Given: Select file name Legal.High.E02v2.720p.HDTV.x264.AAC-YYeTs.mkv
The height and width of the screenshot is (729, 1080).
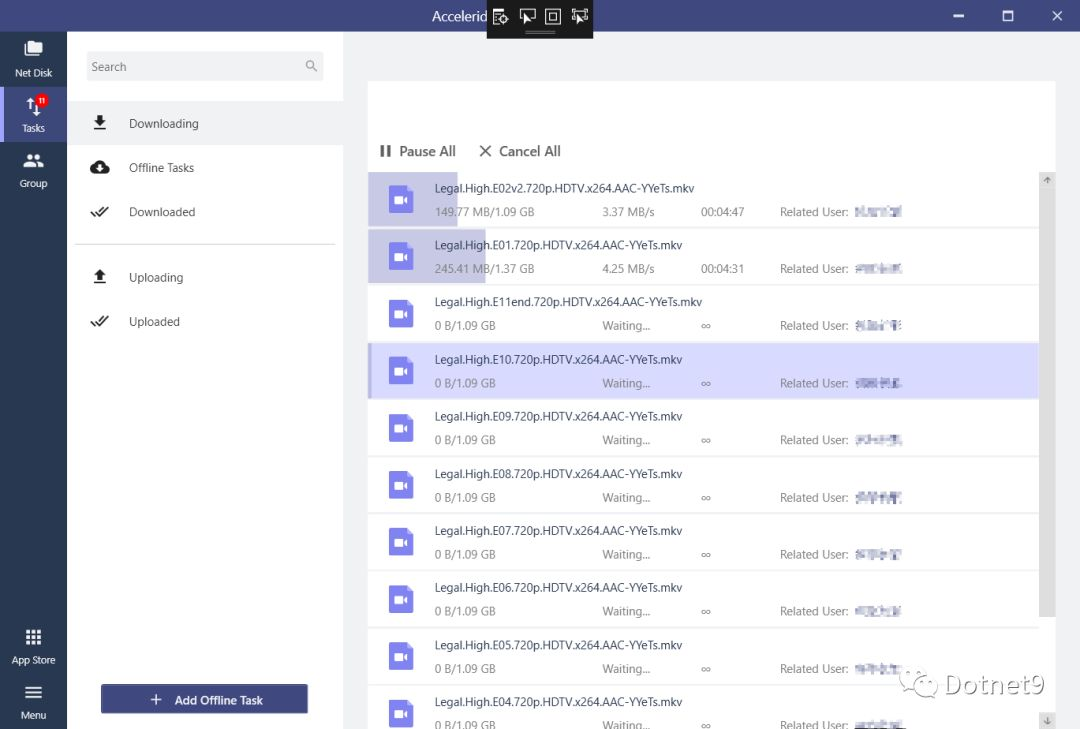Looking at the screenshot, I should pos(564,188).
